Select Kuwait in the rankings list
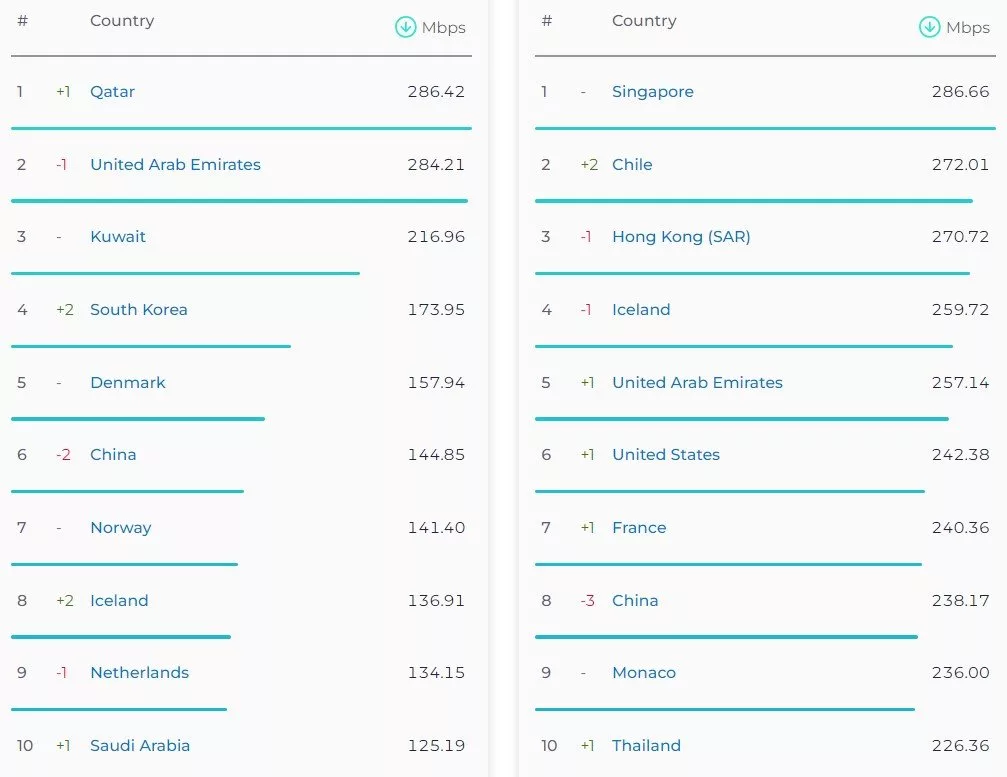This screenshot has height=777, width=1007. click(118, 237)
